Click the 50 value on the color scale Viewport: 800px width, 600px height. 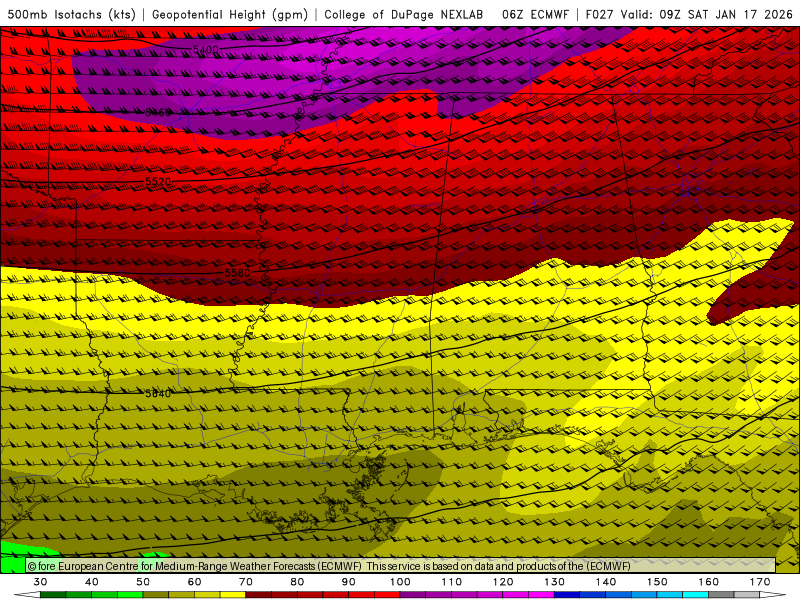[143, 582]
